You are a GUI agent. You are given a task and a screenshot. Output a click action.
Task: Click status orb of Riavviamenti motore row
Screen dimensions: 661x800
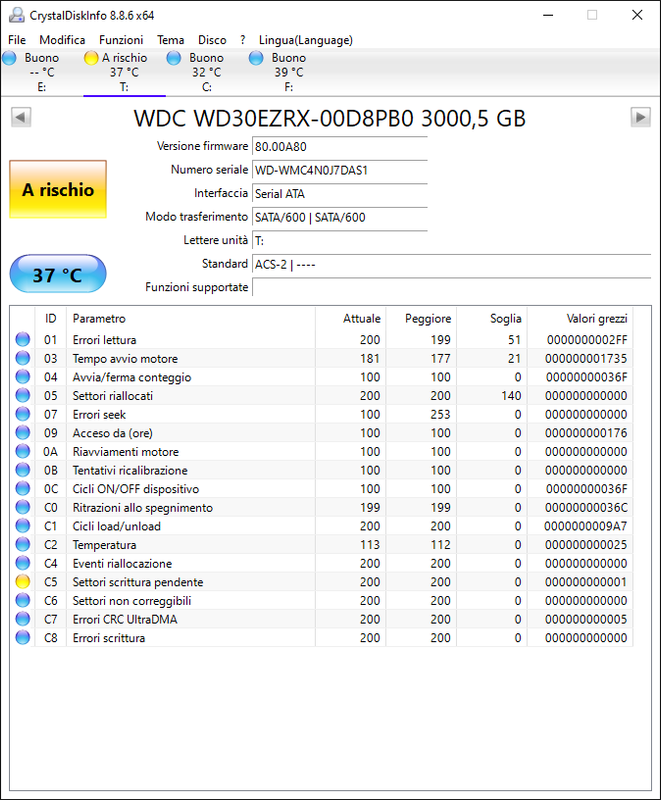22,451
